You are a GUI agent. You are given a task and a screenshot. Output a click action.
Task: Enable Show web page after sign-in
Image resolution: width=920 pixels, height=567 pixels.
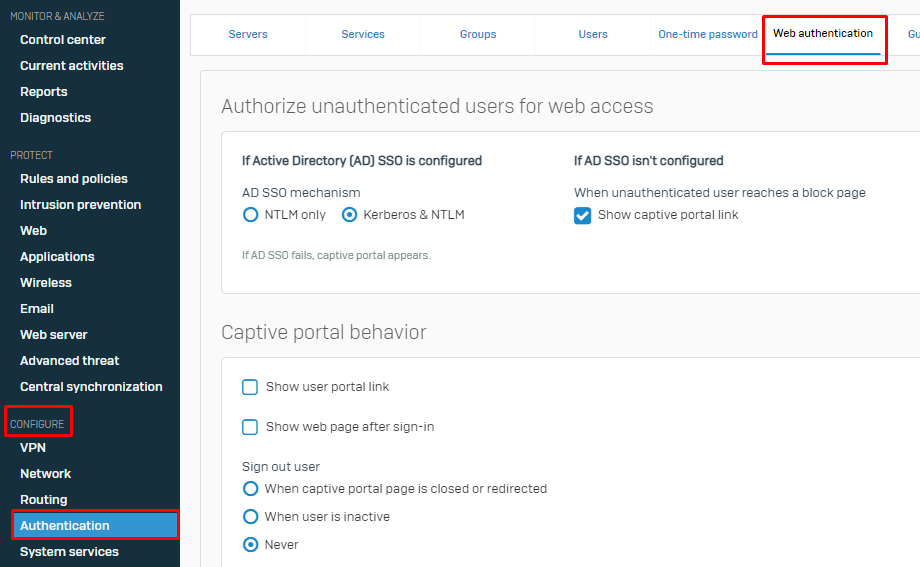(250, 427)
